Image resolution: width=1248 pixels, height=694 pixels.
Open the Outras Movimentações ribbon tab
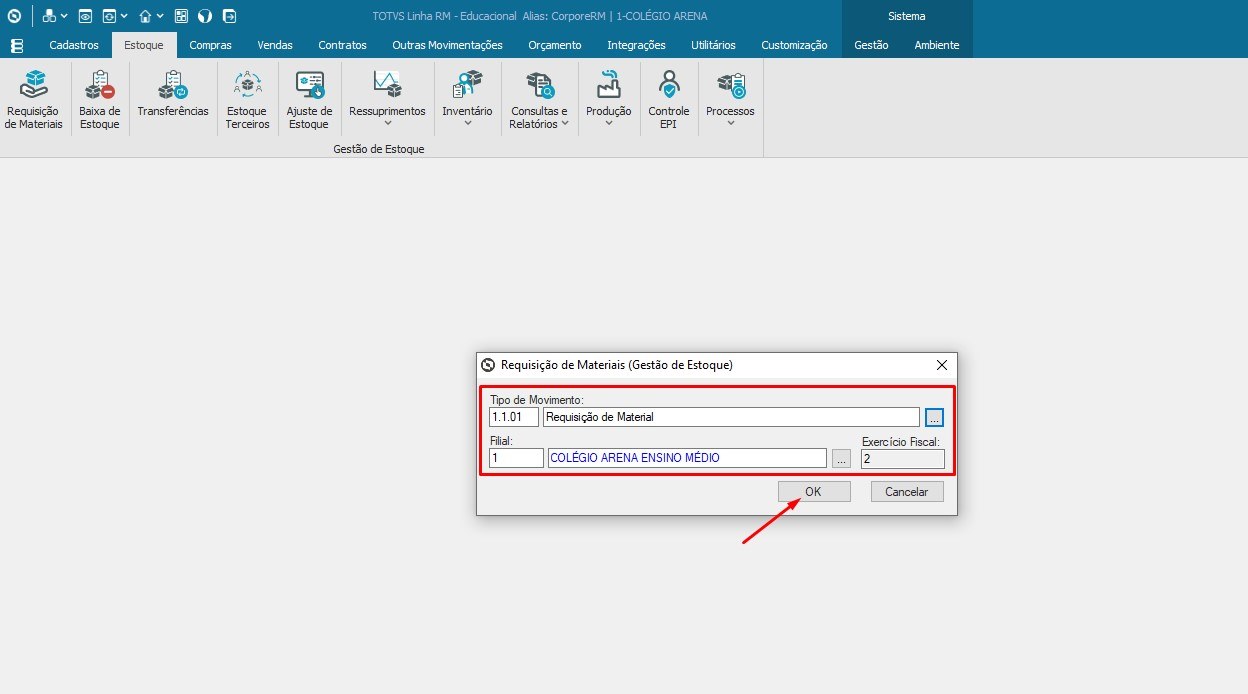pyautogui.click(x=447, y=44)
